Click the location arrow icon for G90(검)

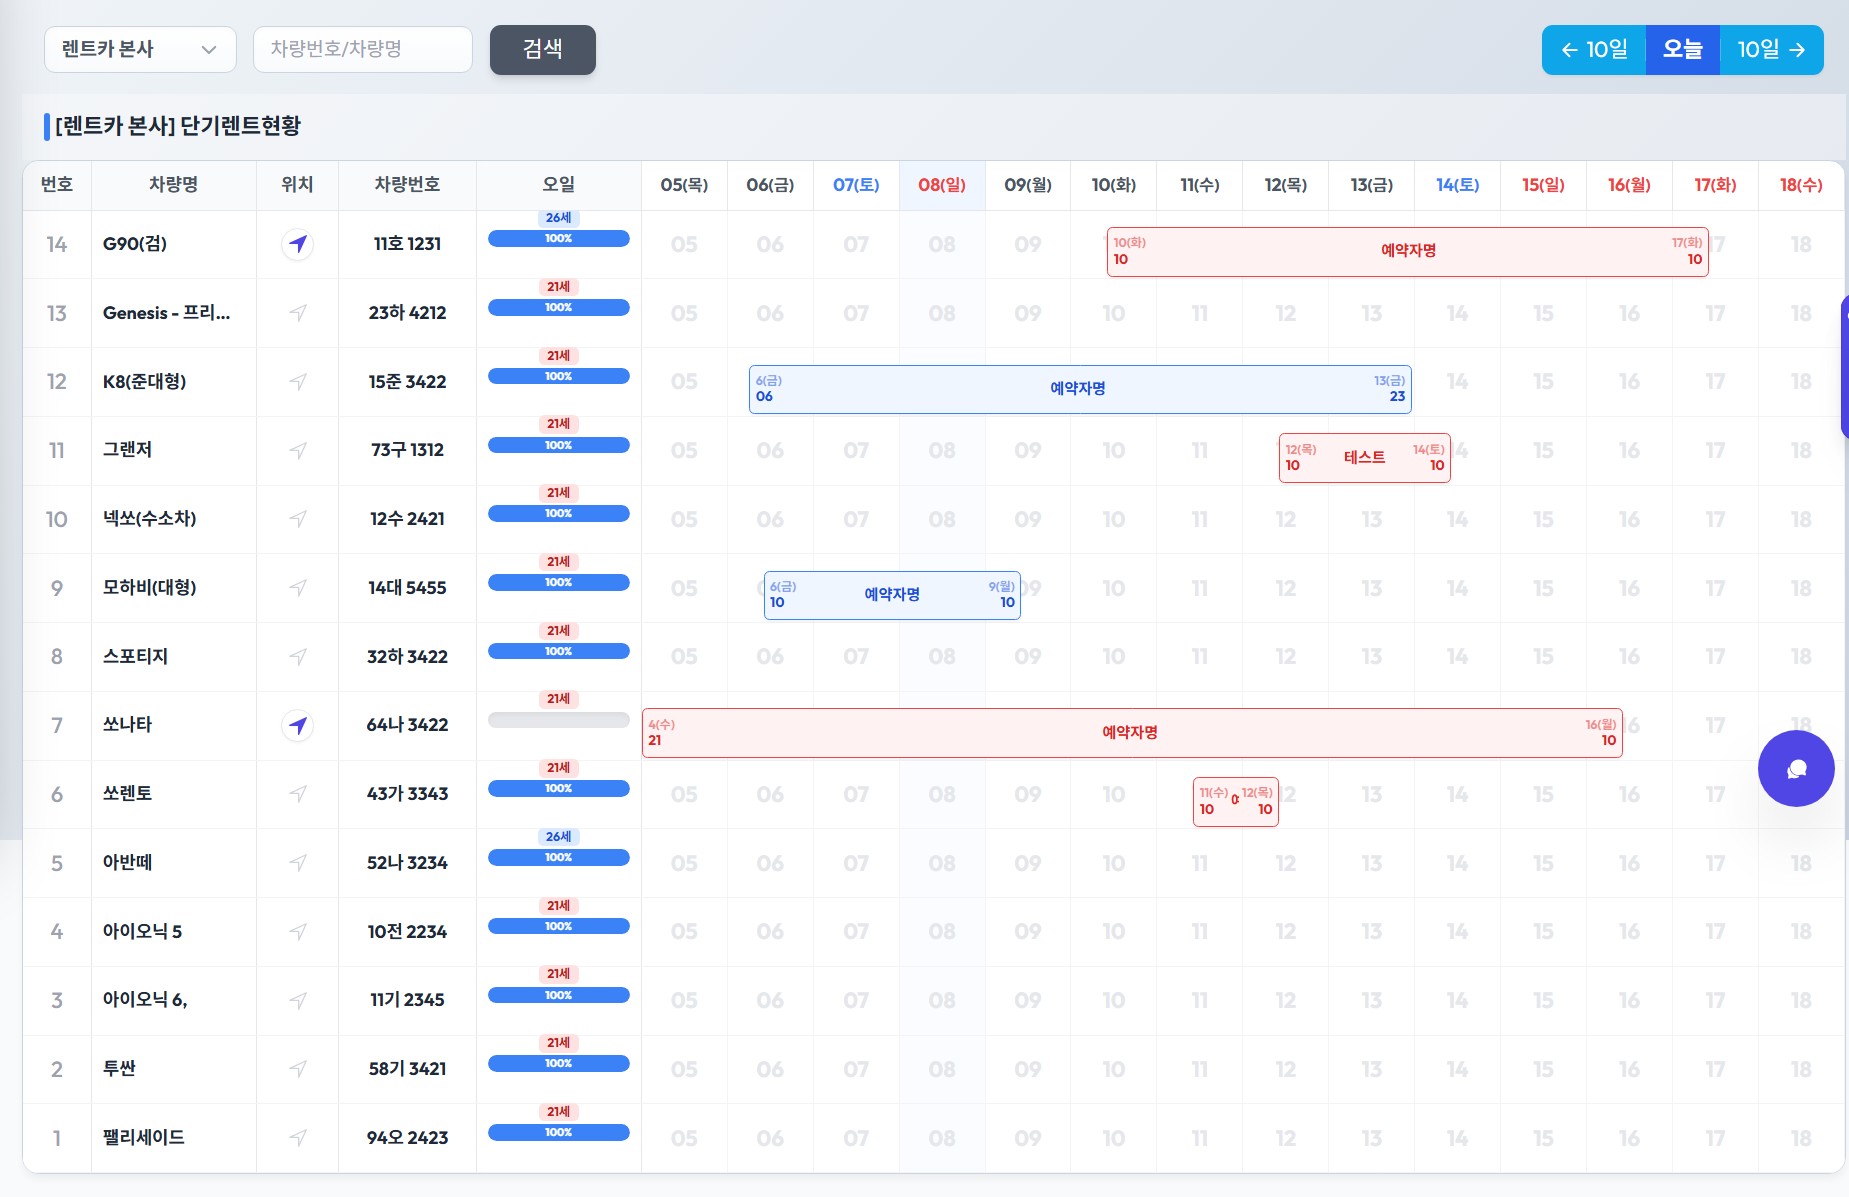pyautogui.click(x=297, y=244)
